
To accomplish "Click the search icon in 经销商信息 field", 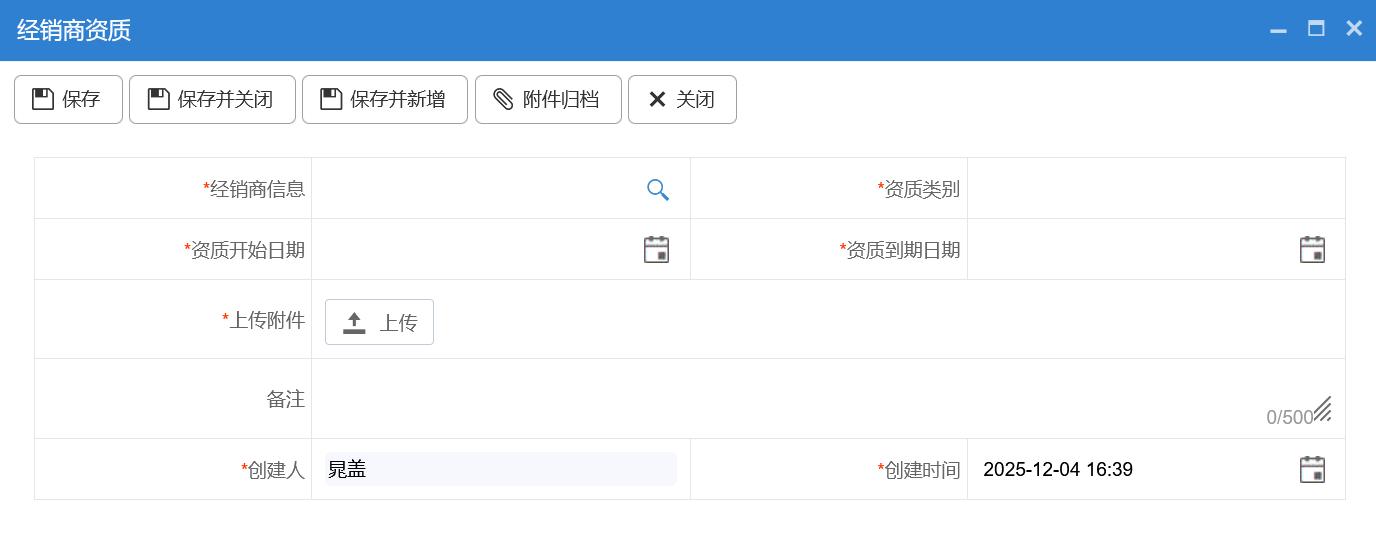I will click(657, 190).
